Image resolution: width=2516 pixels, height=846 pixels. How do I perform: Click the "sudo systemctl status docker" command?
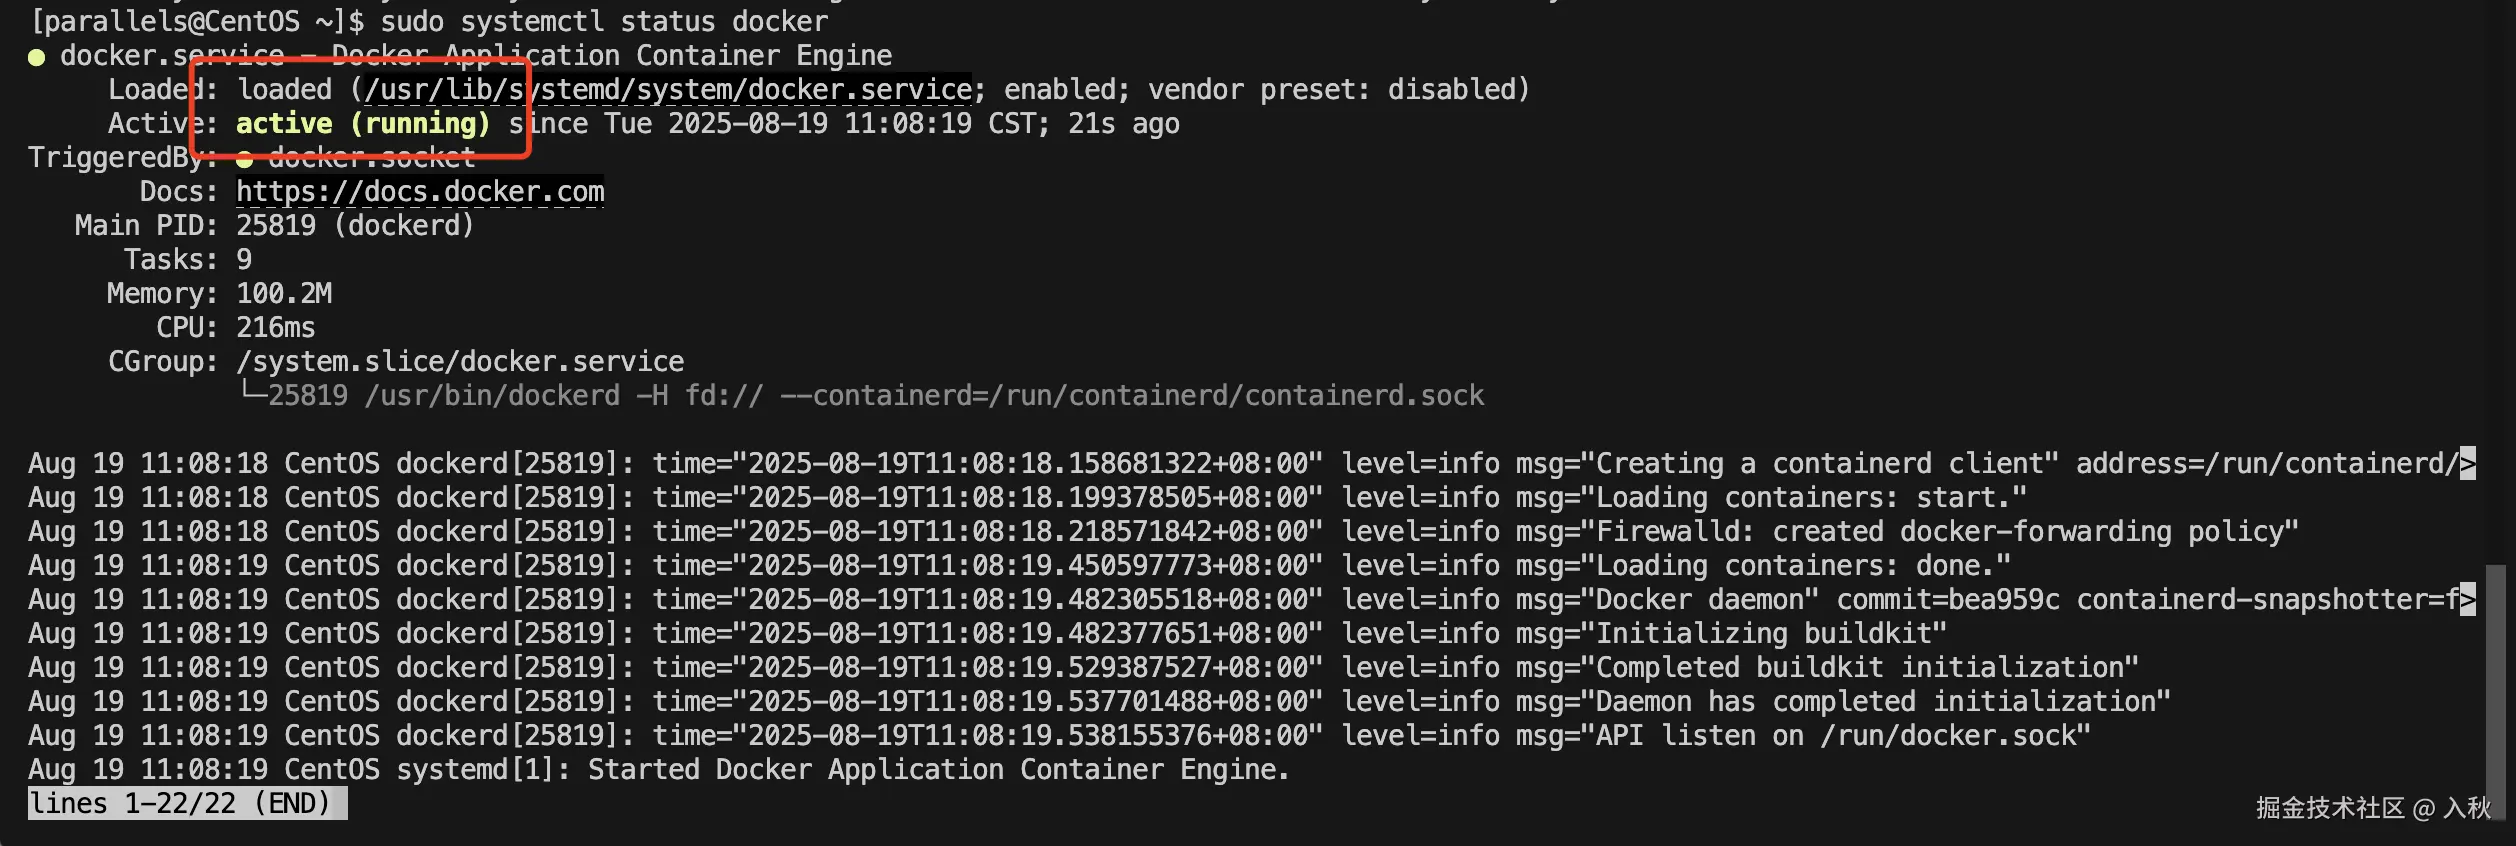604,22
